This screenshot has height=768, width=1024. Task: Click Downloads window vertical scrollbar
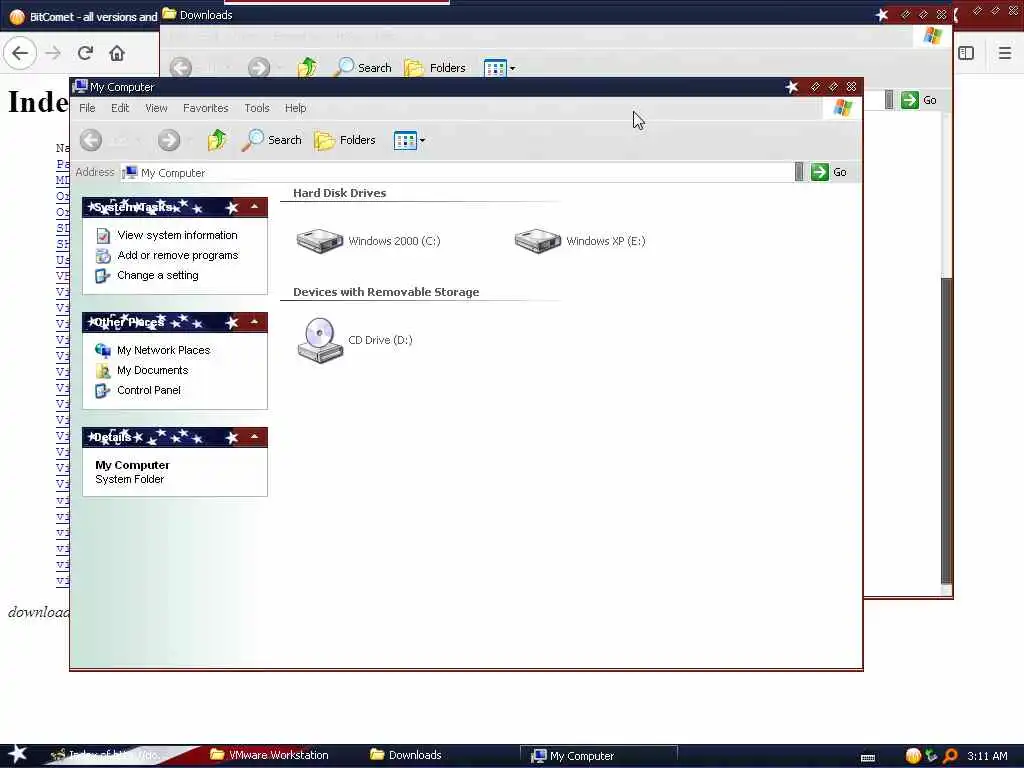pyautogui.click(x=946, y=431)
